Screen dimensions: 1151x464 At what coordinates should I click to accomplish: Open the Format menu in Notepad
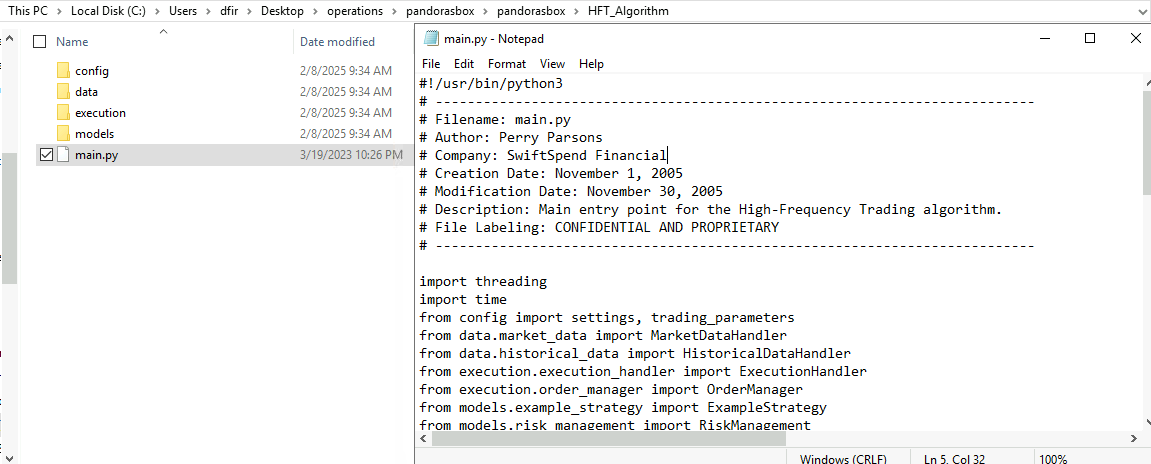(507, 64)
